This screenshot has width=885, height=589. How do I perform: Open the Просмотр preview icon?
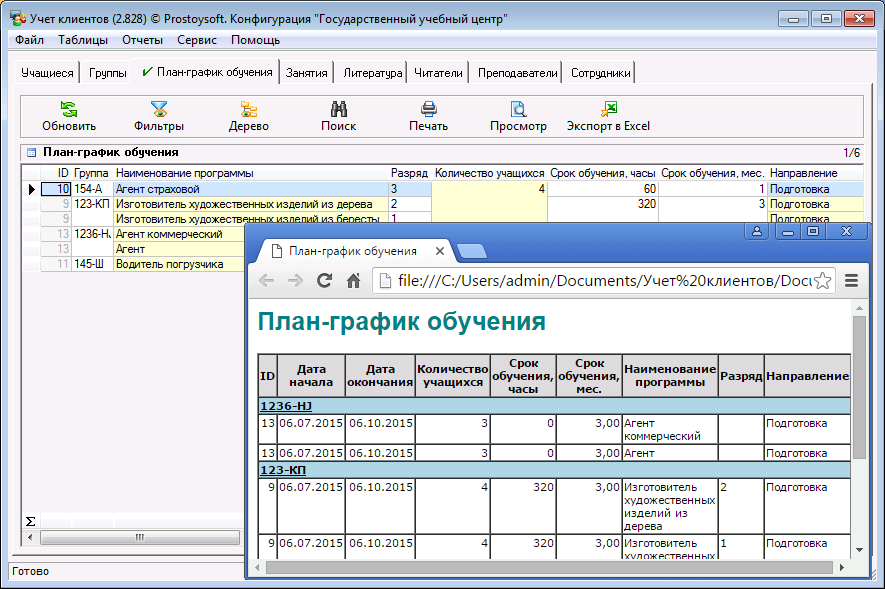coord(518,110)
